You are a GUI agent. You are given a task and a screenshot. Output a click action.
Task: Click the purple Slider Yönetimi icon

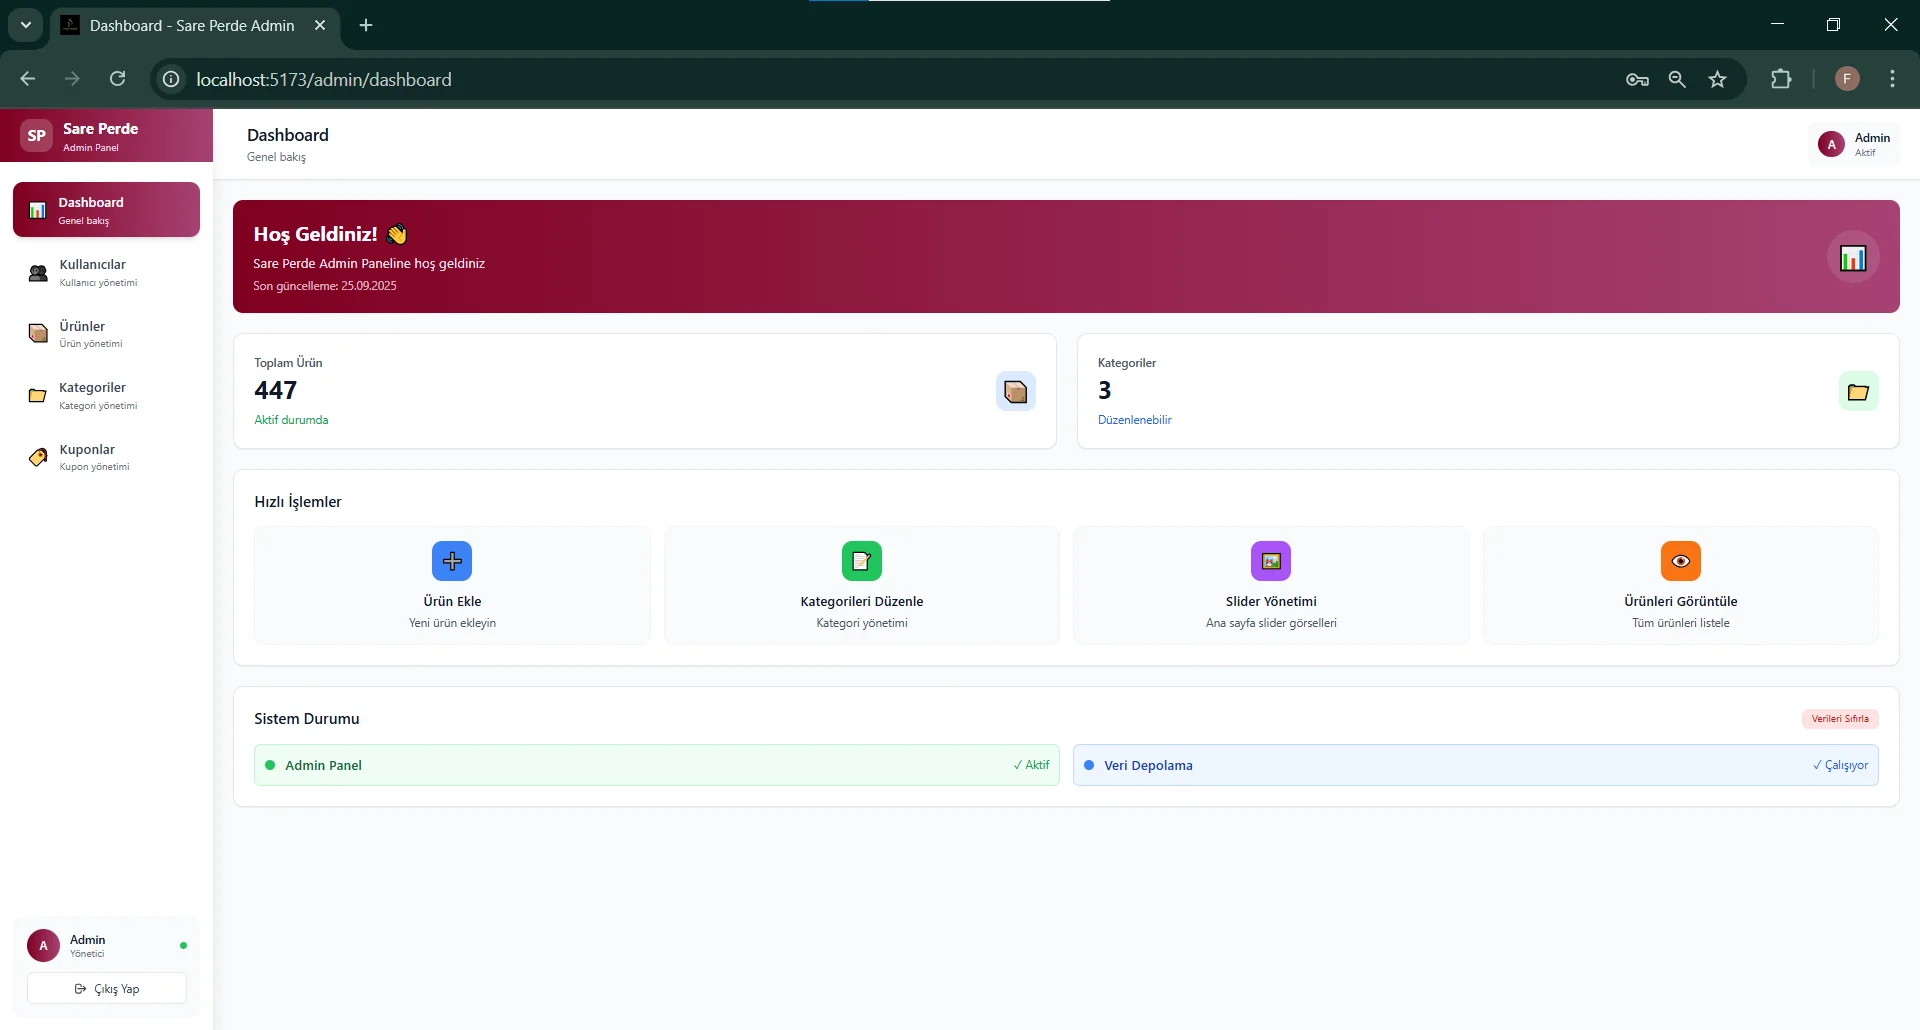1271,561
